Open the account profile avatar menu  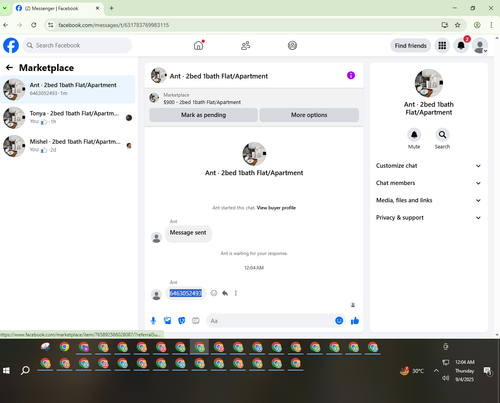(x=480, y=46)
